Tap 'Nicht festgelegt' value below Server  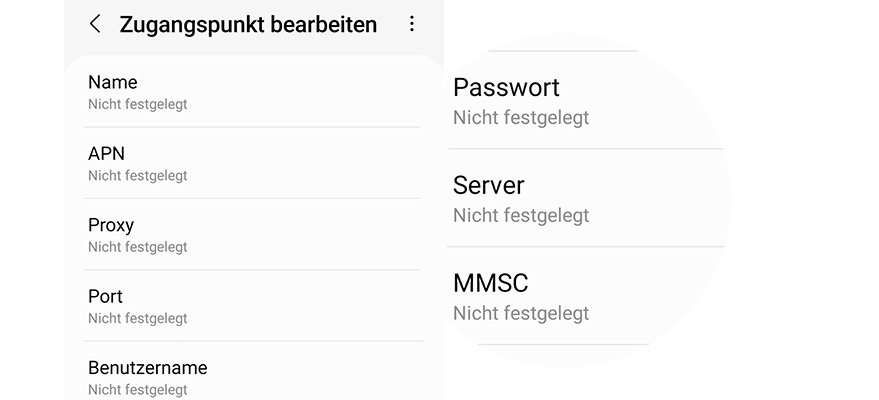tap(520, 216)
